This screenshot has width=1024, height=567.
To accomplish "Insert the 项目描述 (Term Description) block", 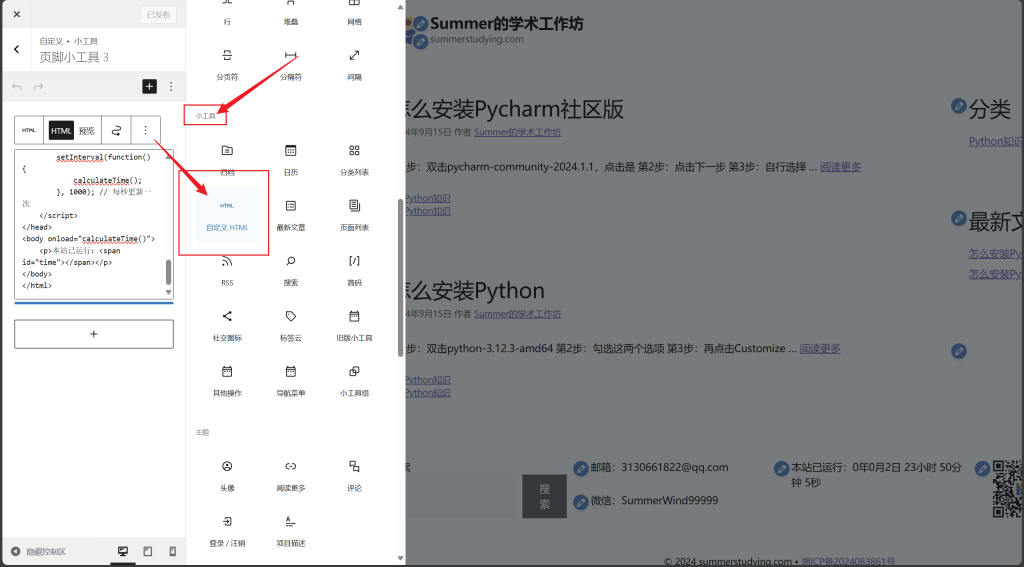I will 291,530.
